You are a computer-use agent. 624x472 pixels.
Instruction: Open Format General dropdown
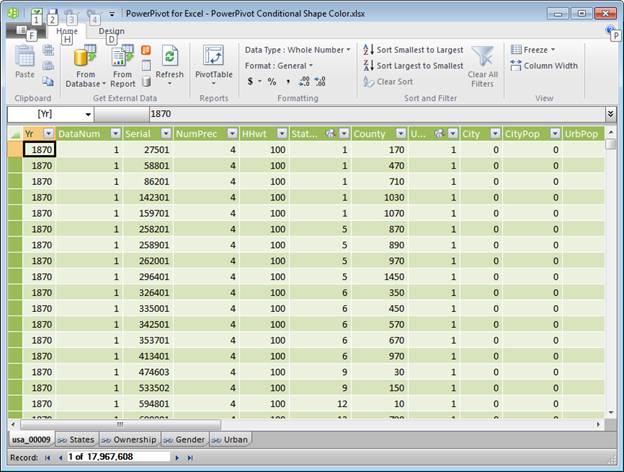(x=279, y=65)
